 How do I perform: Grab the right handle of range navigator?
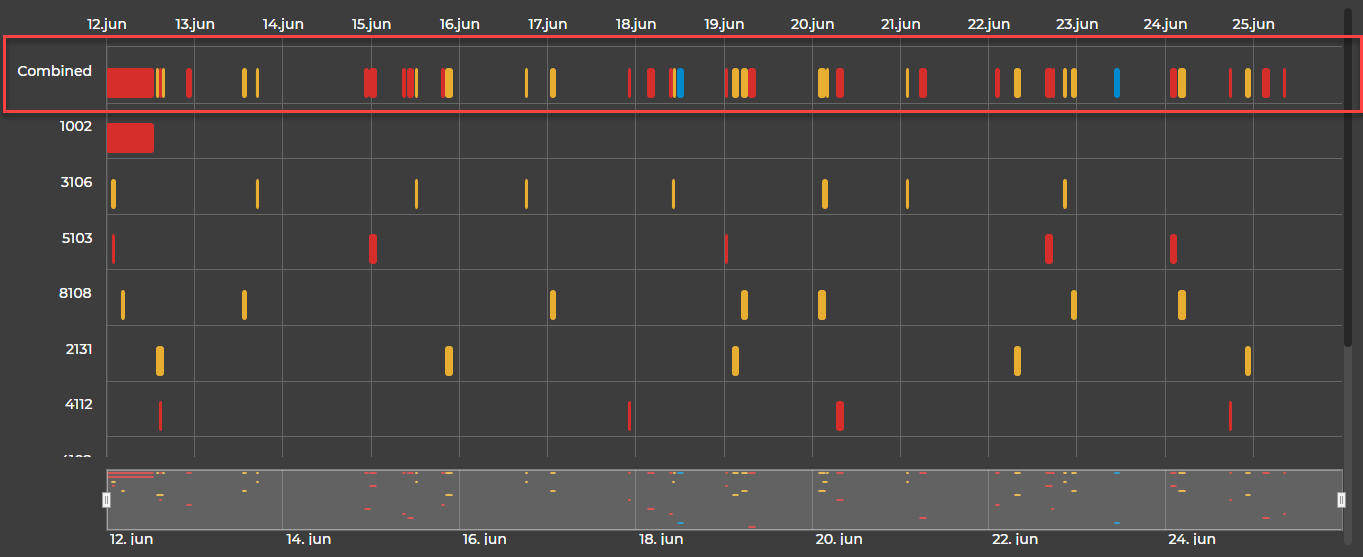(x=1342, y=499)
